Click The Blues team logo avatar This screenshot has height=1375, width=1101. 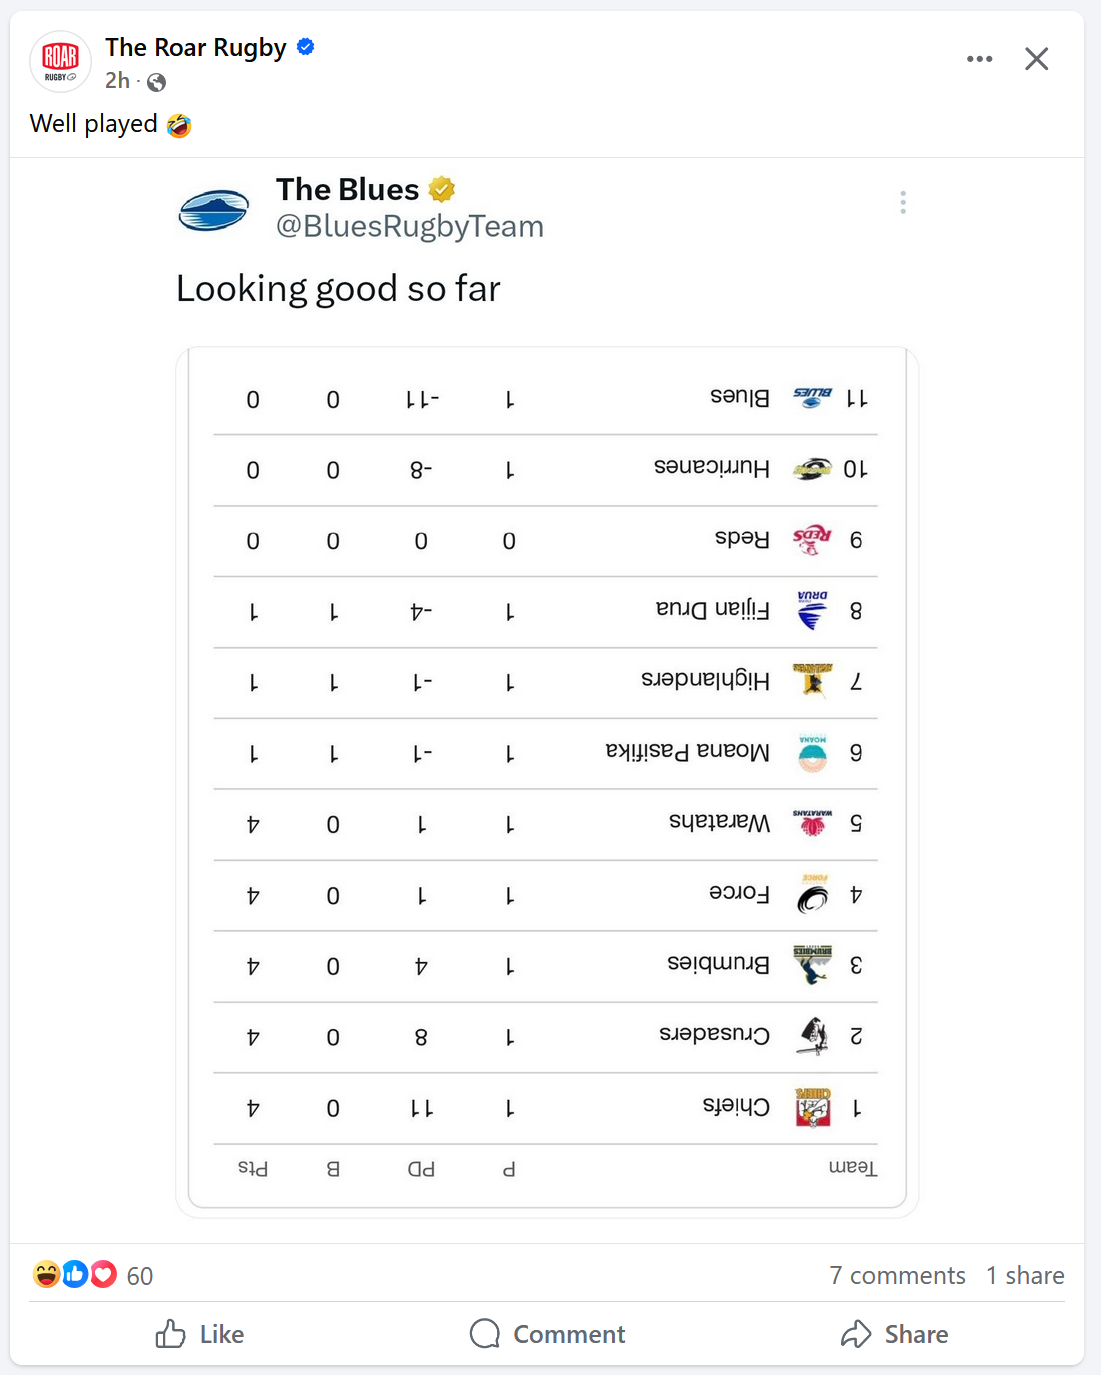coord(213,210)
